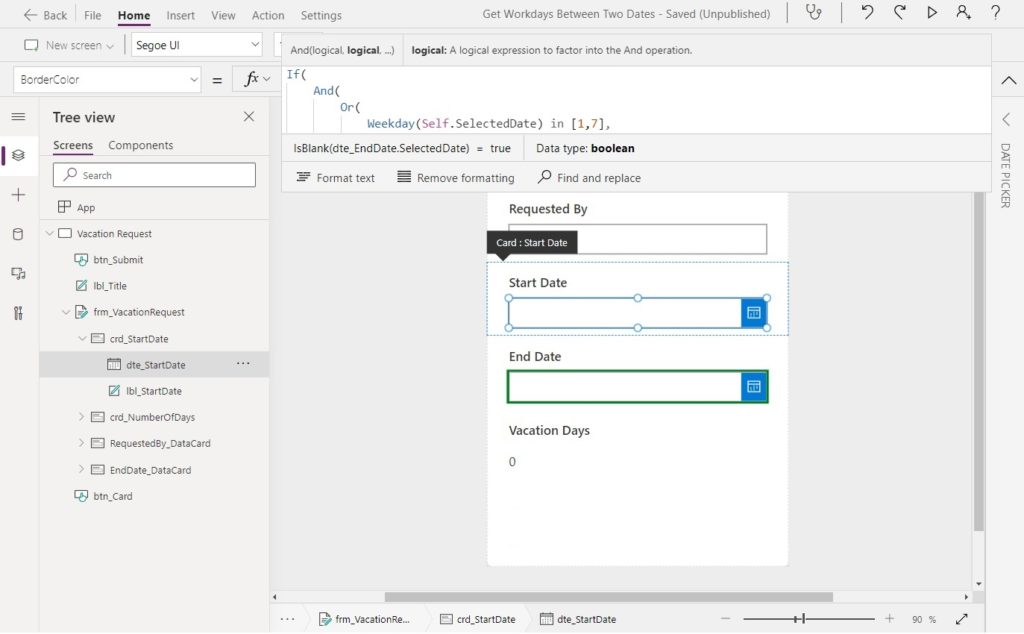Viewport: 1024px width, 634px height.
Task: Open the App checker stethoscope icon
Action: [814, 14]
